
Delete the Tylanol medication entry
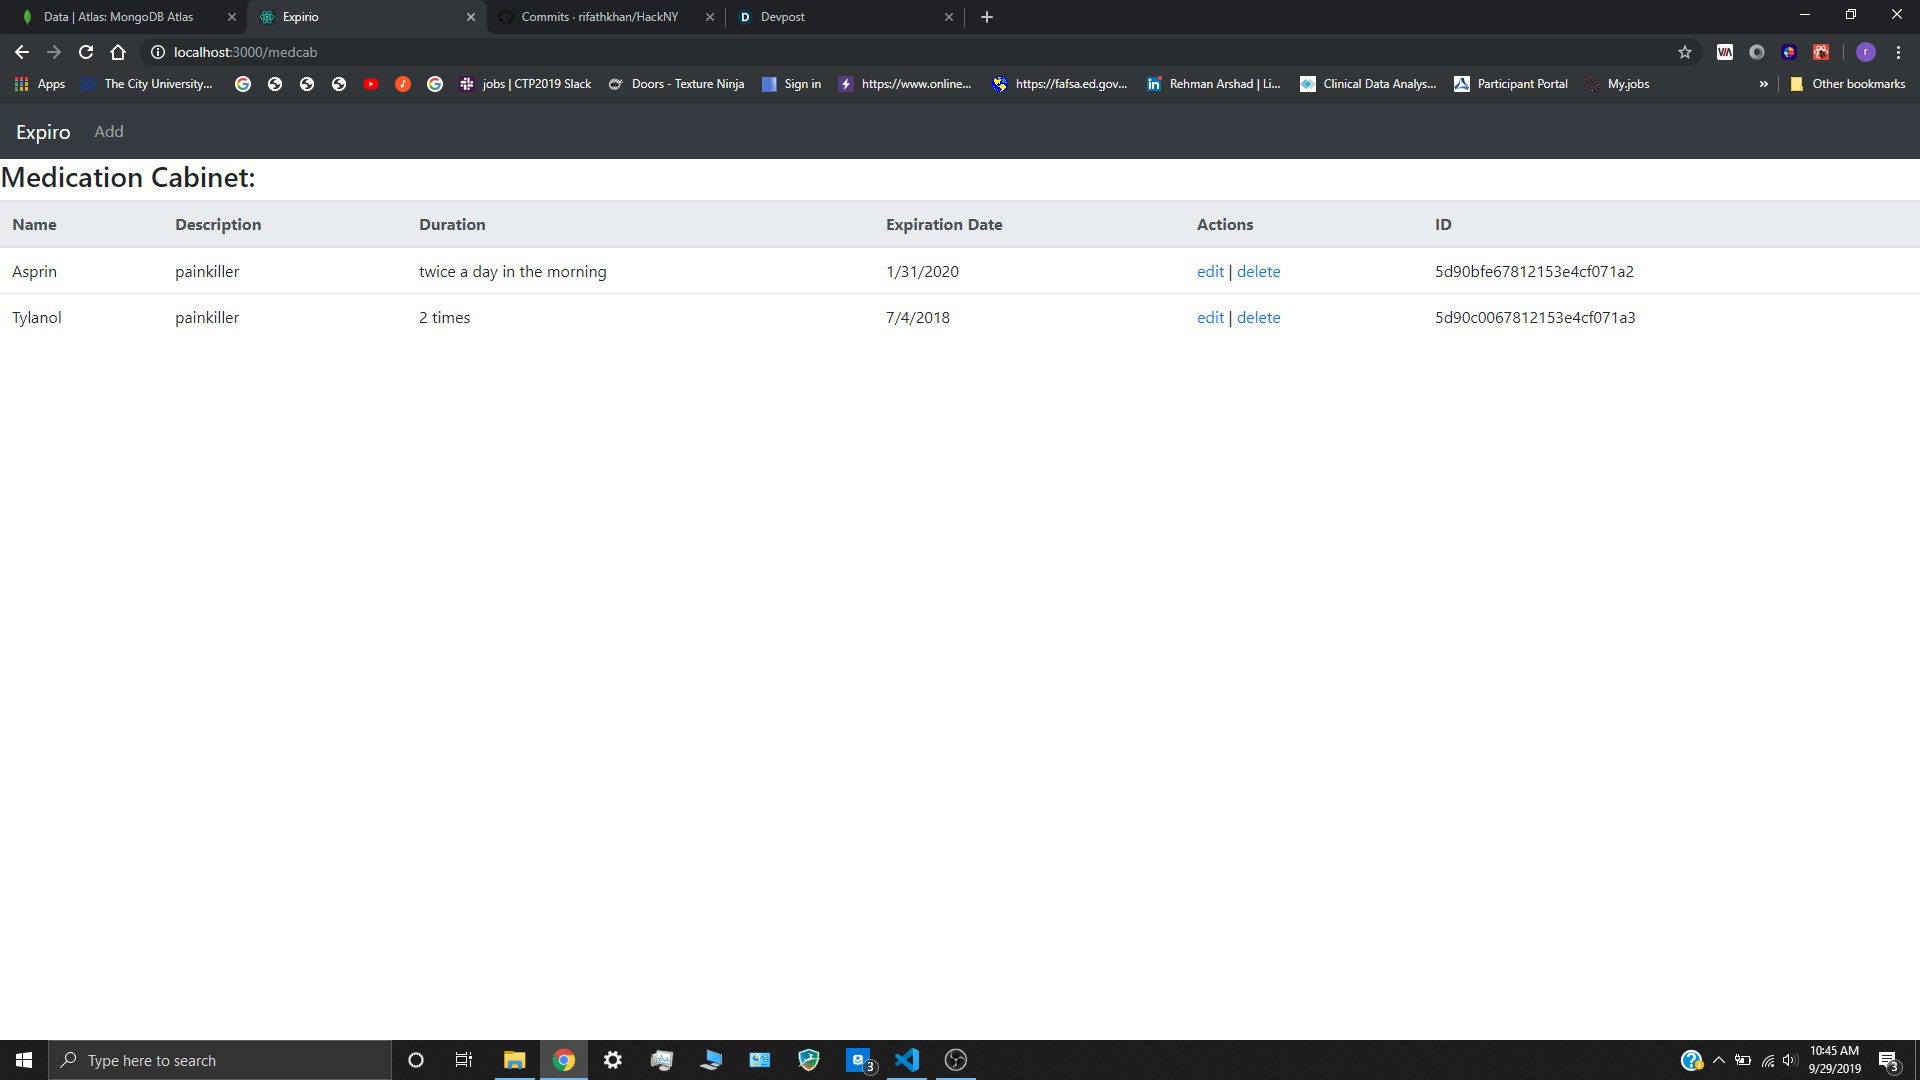click(1258, 318)
